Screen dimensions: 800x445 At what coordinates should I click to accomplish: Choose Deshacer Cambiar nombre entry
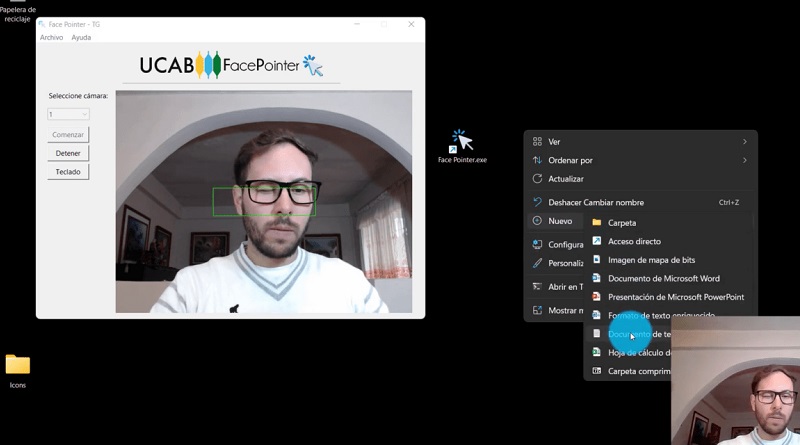pyautogui.click(x=640, y=202)
